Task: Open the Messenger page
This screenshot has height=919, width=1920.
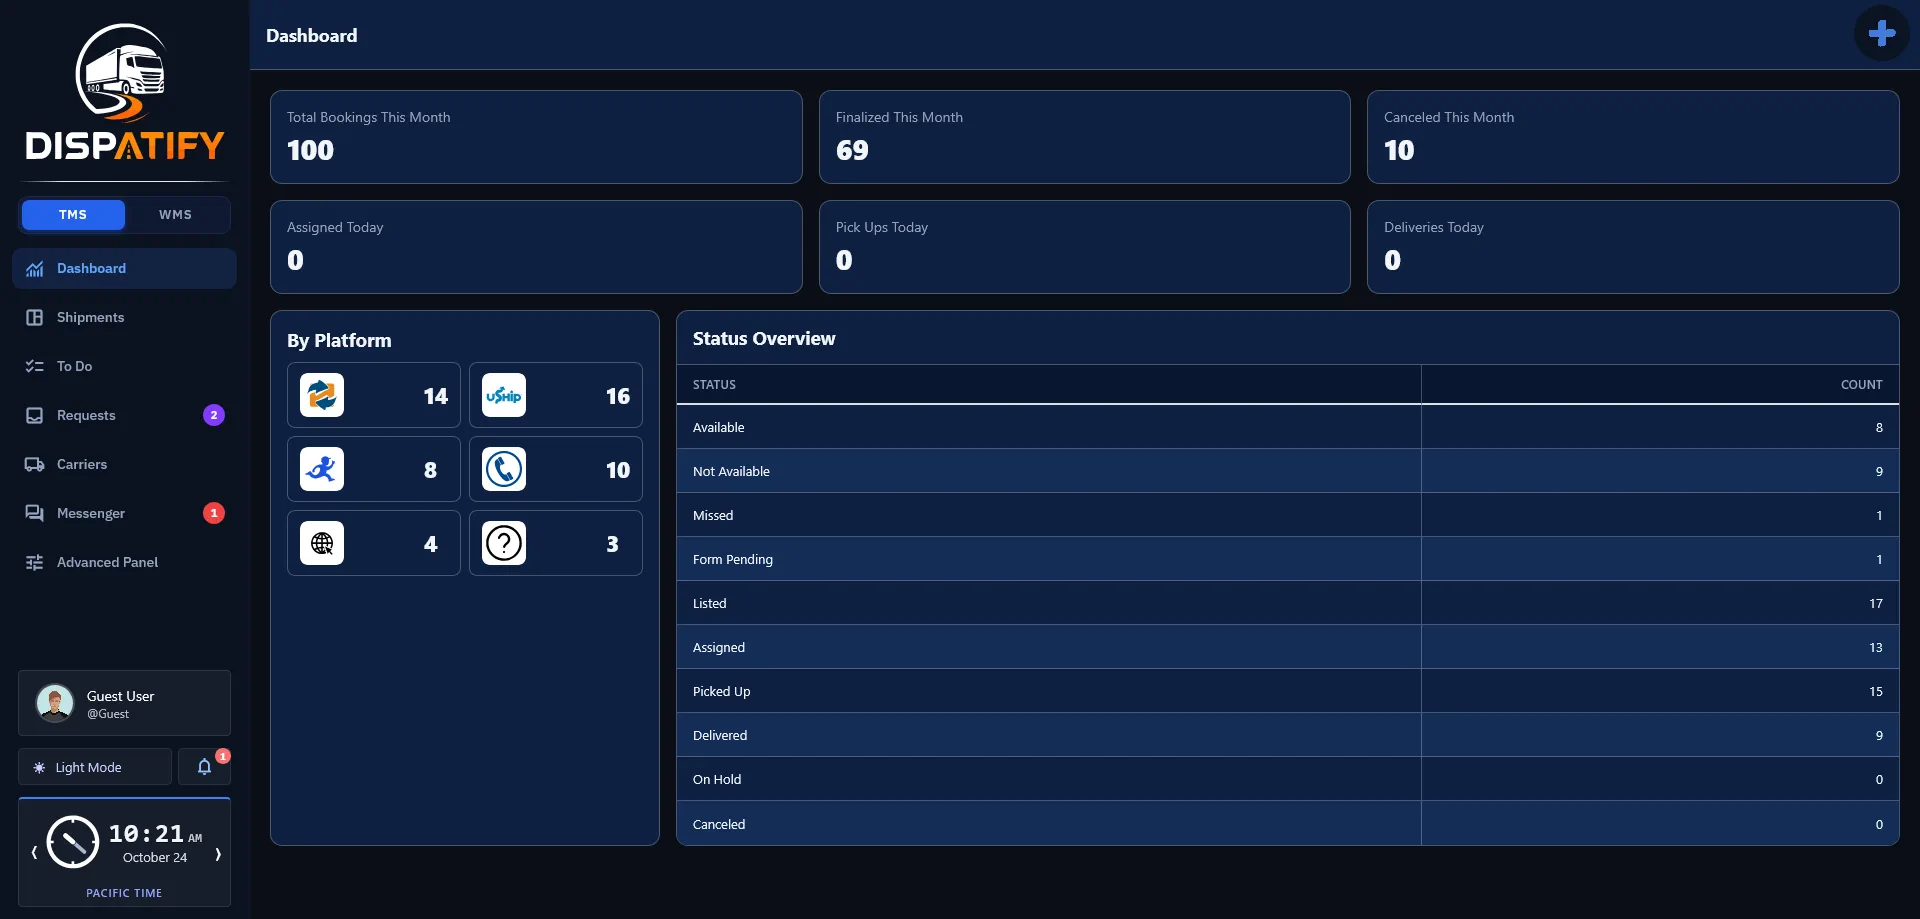Action: point(124,514)
